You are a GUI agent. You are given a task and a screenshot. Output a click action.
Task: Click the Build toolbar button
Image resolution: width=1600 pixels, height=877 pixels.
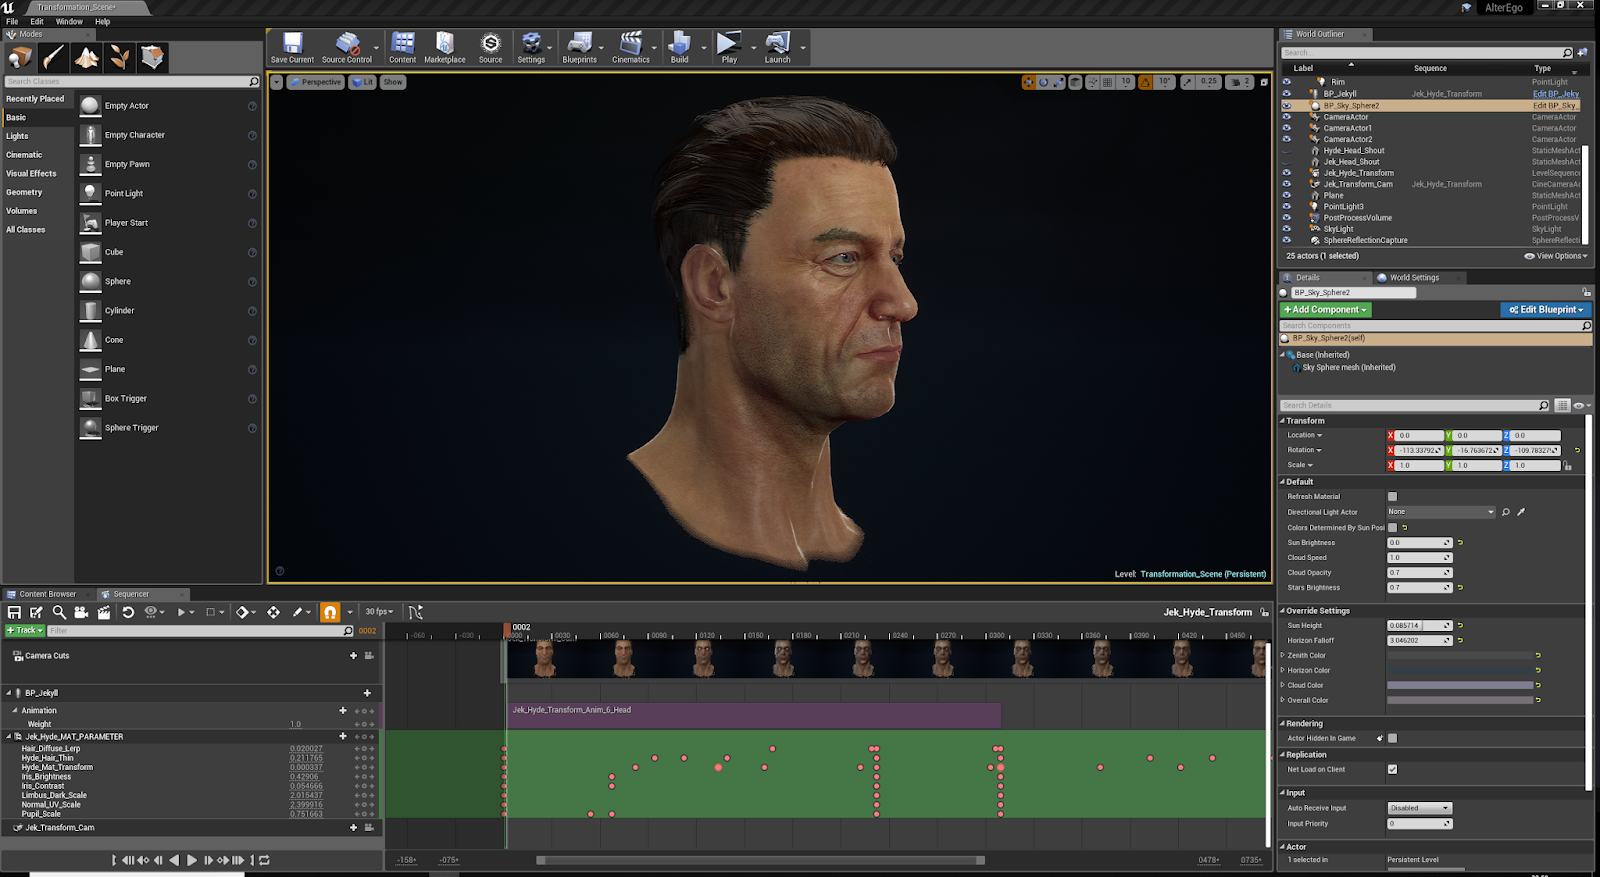pyautogui.click(x=679, y=47)
